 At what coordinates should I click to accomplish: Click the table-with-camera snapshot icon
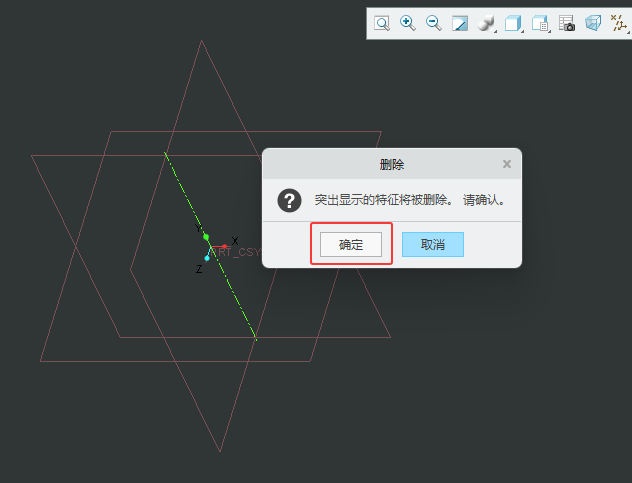567,23
